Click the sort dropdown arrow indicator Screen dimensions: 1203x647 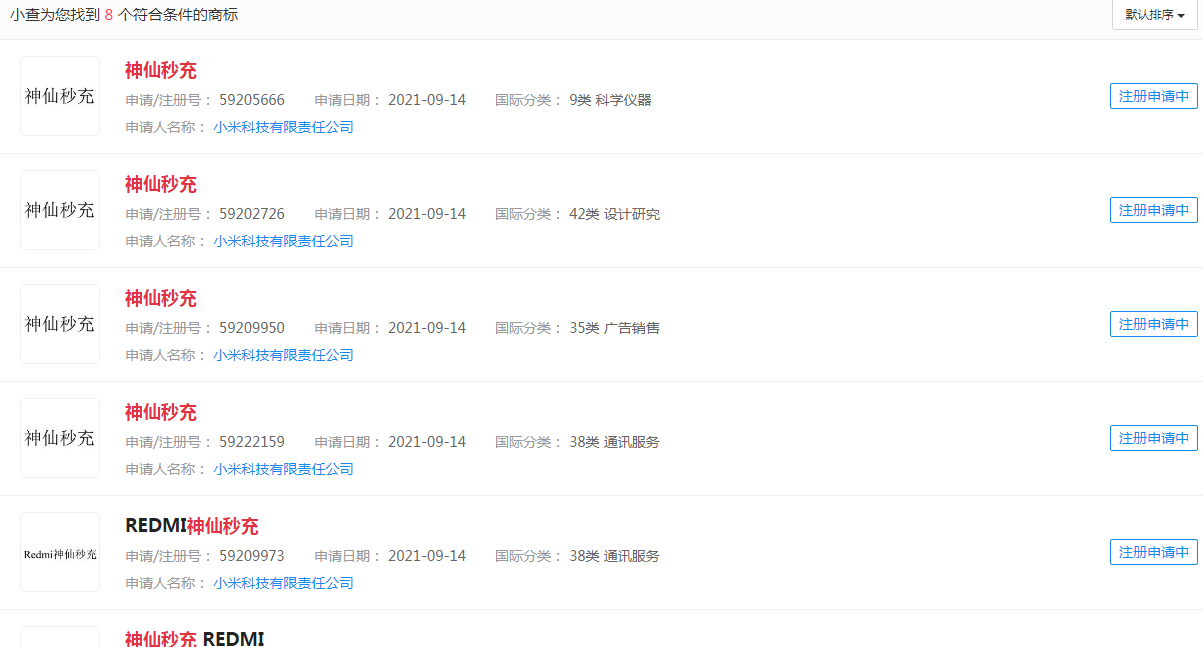tap(1180, 15)
